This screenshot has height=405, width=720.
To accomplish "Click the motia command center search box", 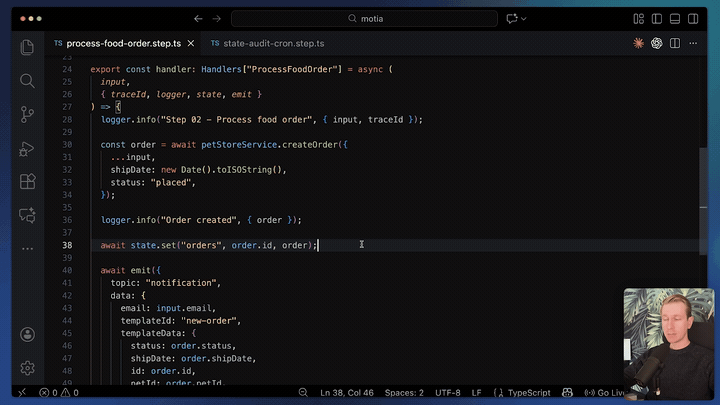I will pyautogui.click(x=364, y=18).
